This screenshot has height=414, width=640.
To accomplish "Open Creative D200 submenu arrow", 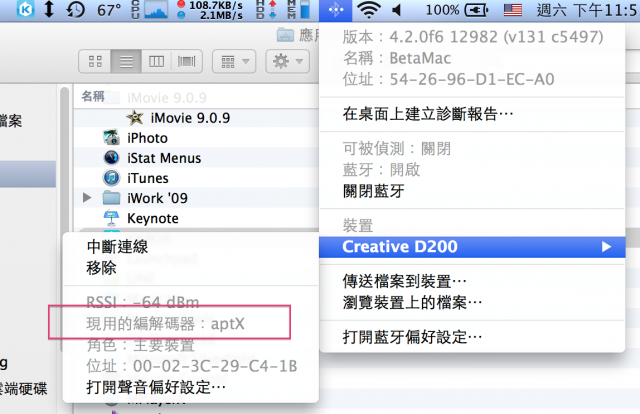I will pos(606,247).
